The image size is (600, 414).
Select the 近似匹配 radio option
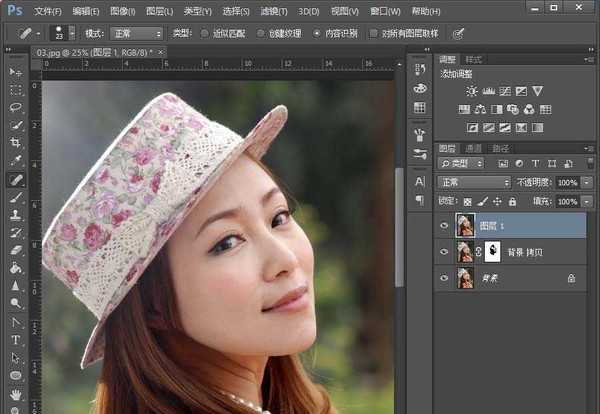205,33
